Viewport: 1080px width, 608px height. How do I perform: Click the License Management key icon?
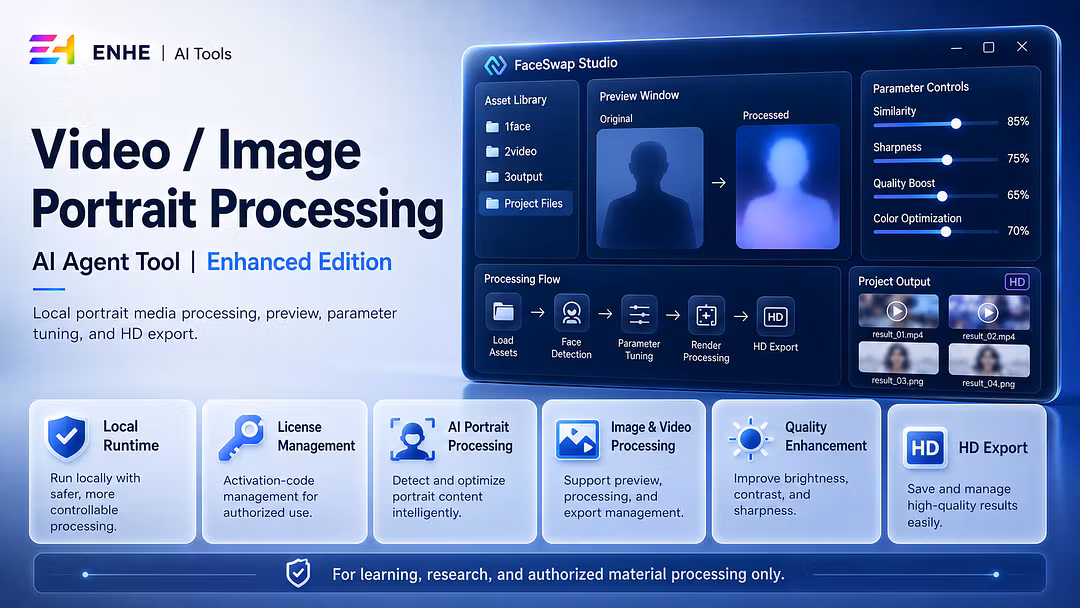point(241,437)
